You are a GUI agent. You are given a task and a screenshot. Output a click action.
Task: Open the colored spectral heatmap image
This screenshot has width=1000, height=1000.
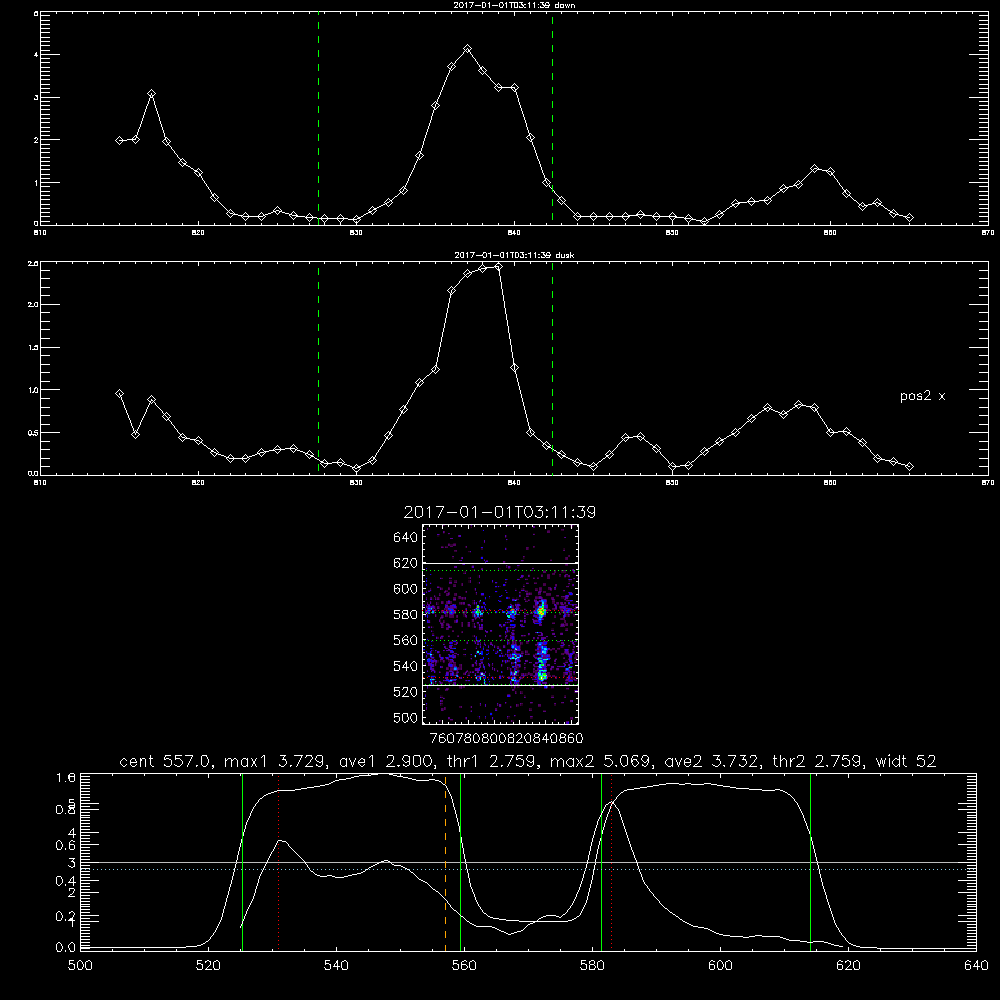(500, 624)
